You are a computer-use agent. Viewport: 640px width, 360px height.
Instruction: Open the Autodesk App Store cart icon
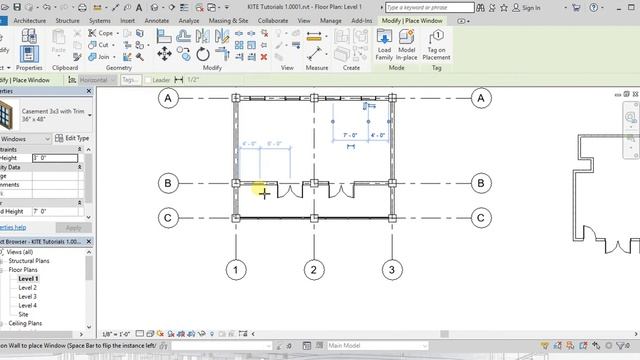[576, 7]
